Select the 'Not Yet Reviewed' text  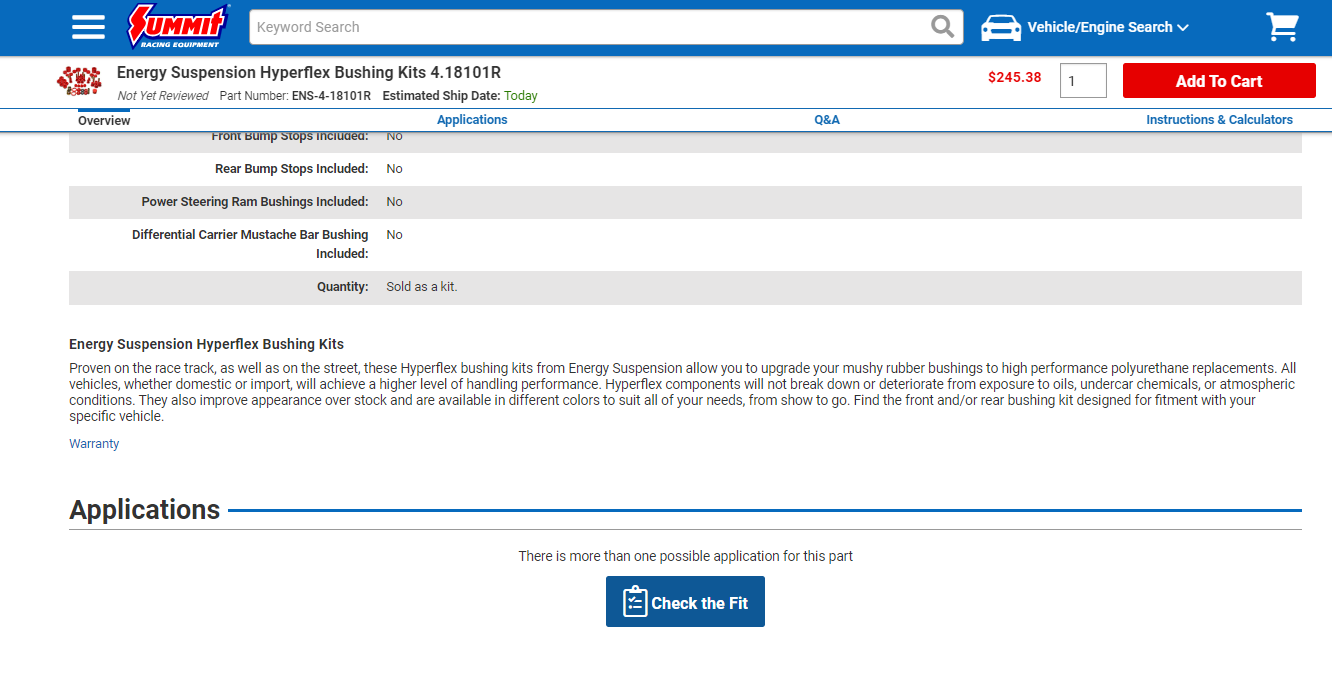click(x=163, y=96)
